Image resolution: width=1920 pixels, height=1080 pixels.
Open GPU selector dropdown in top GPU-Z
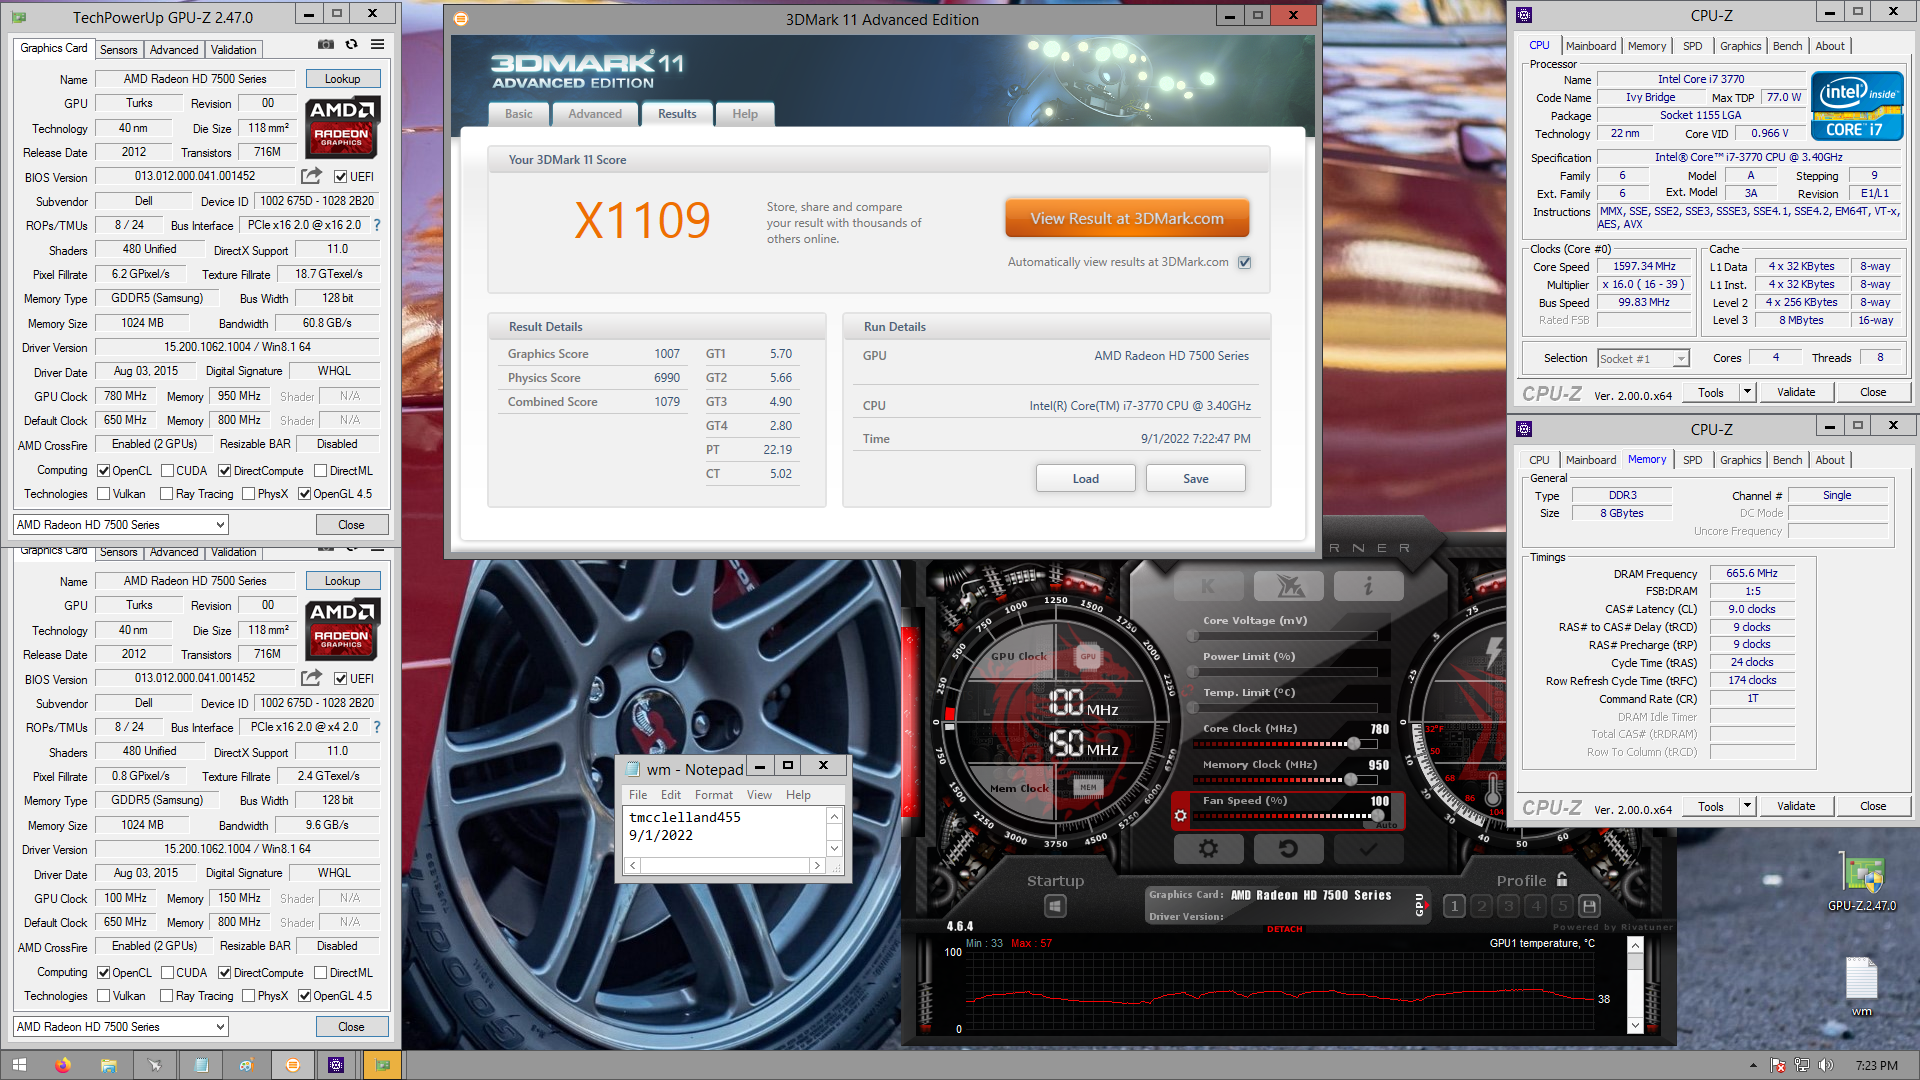coord(121,525)
